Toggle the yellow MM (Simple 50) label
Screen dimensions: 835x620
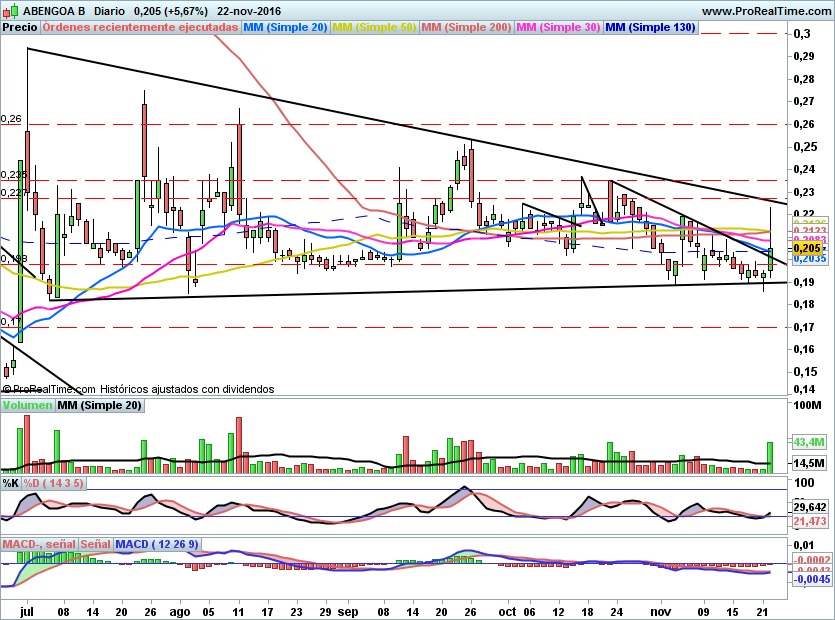point(374,27)
